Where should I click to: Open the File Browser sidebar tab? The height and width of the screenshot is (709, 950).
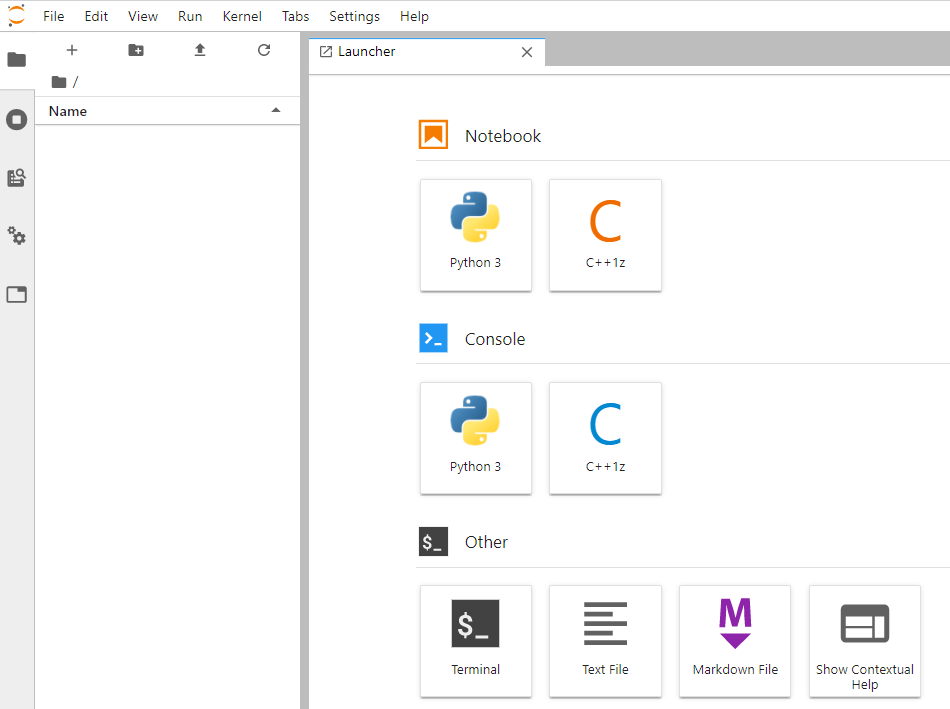(16, 59)
